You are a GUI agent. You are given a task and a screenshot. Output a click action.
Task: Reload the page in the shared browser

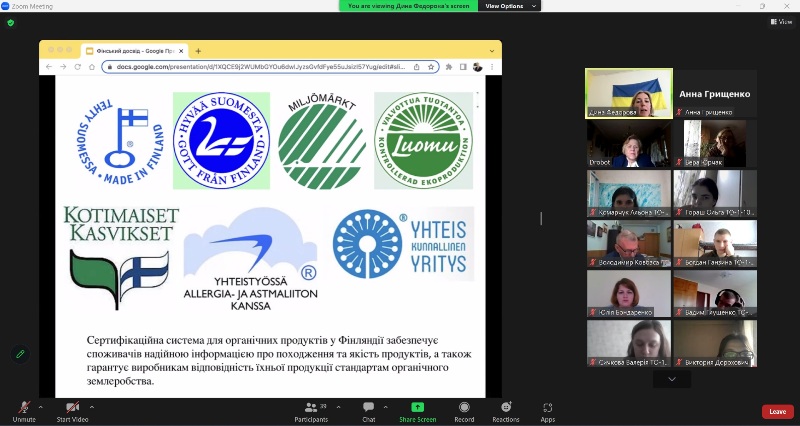click(x=78, y=67)
